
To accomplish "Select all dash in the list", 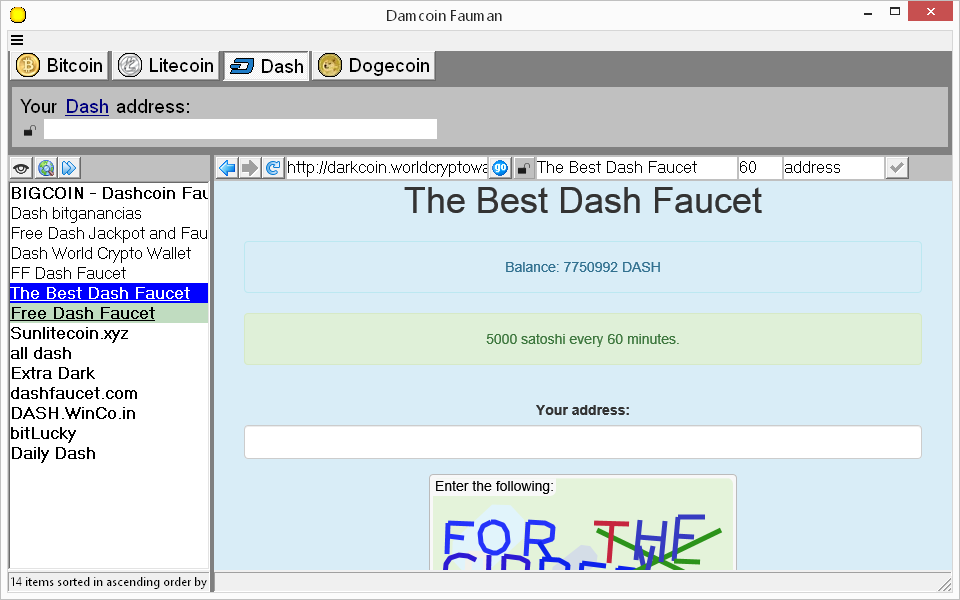I will (109, 353).
